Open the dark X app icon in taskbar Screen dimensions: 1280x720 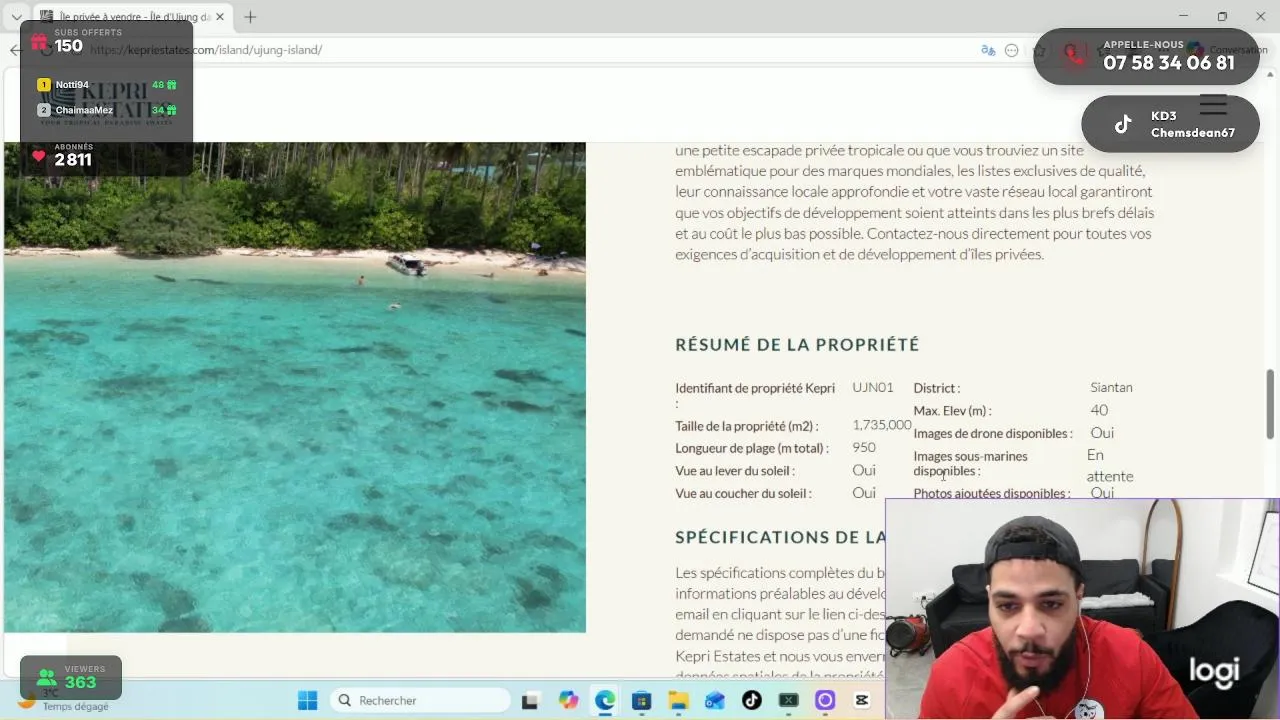coord(789,700)
